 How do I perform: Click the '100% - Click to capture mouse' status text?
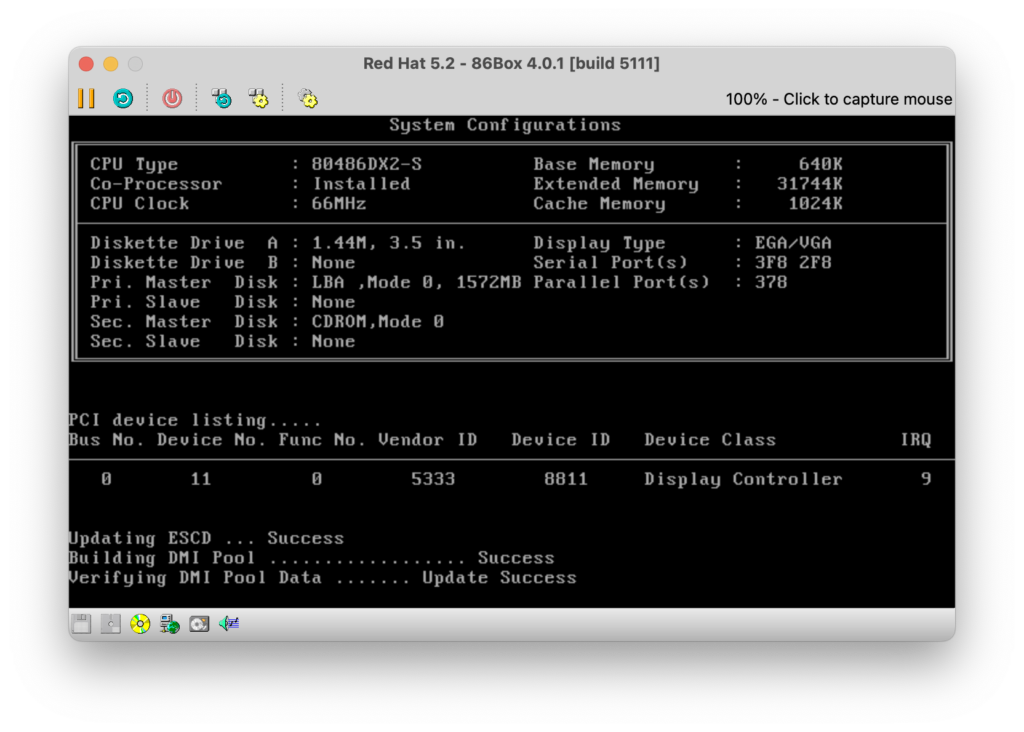click(839, 99)
